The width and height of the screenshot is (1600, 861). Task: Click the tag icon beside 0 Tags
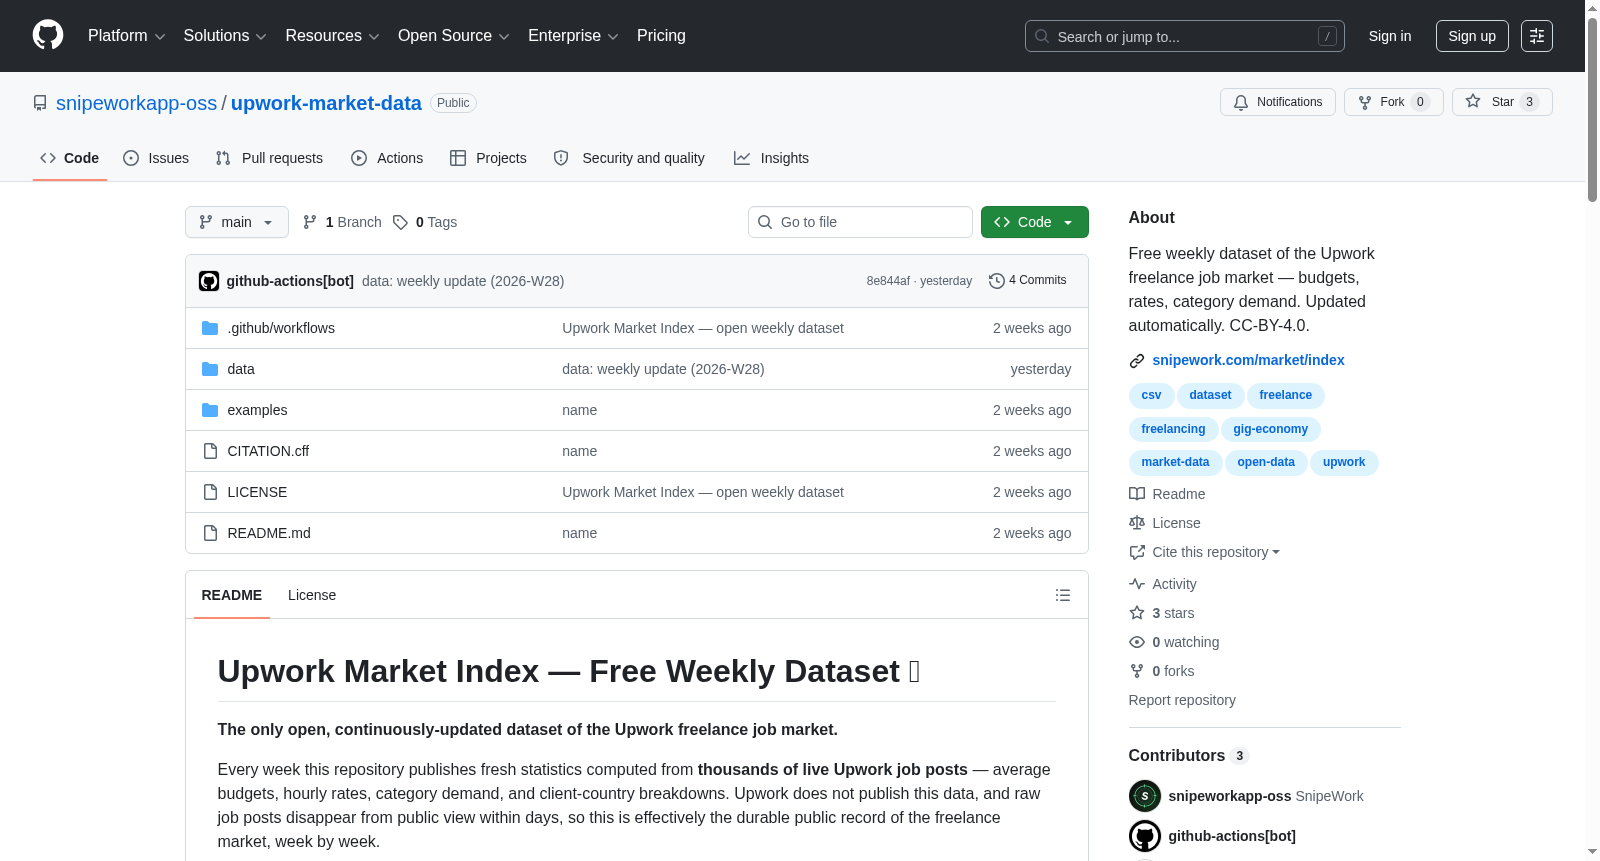pyautogui.click(x=400, y=222)
